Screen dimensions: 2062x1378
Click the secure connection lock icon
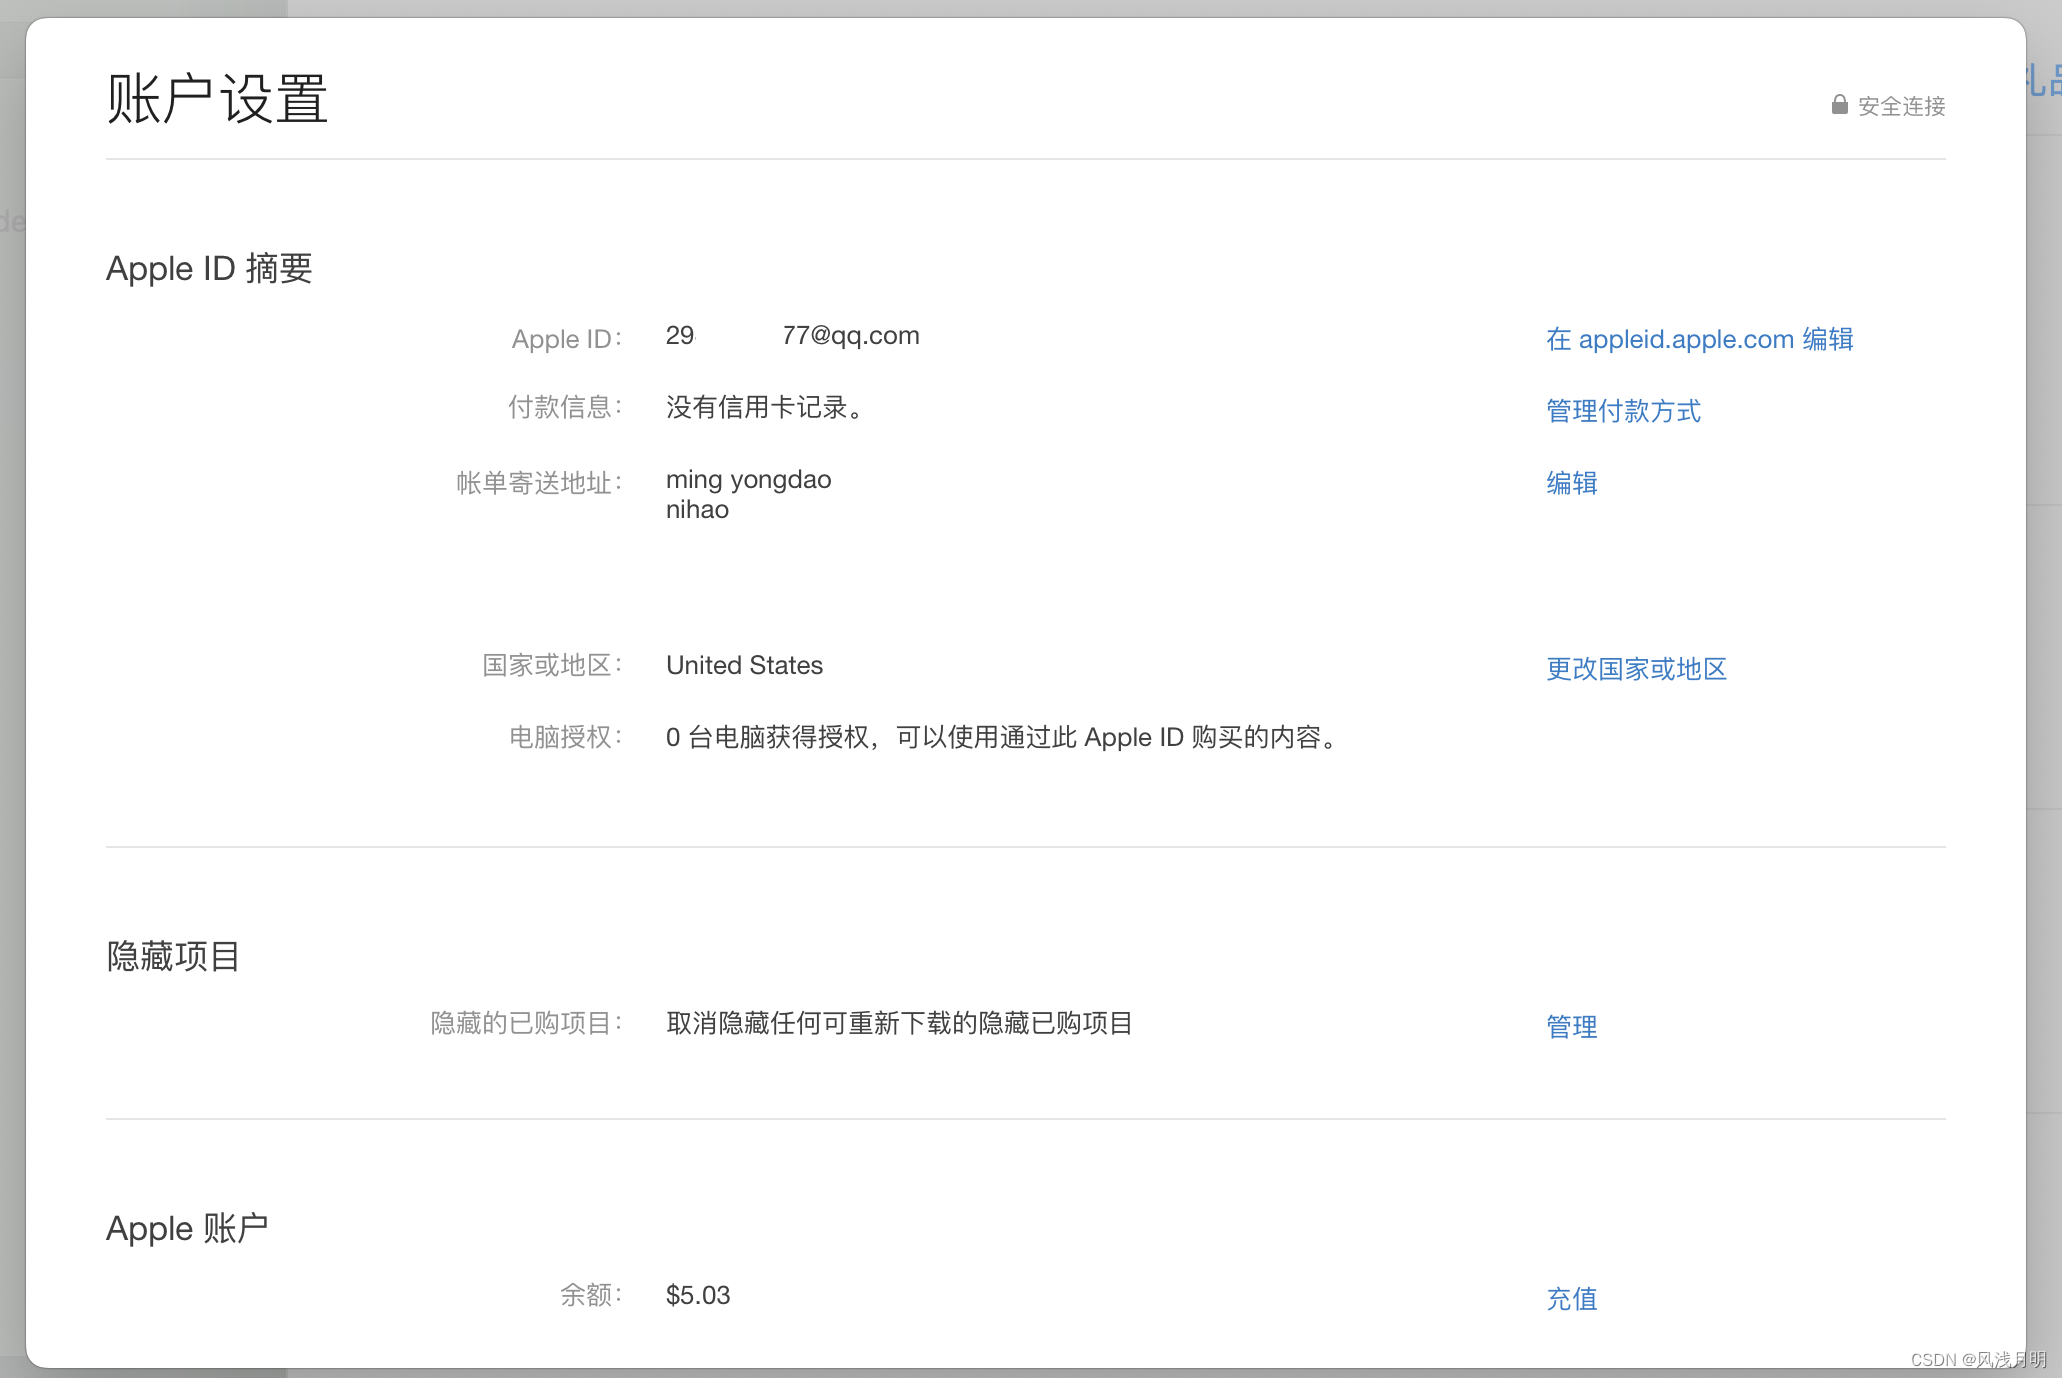(1839, 105)
